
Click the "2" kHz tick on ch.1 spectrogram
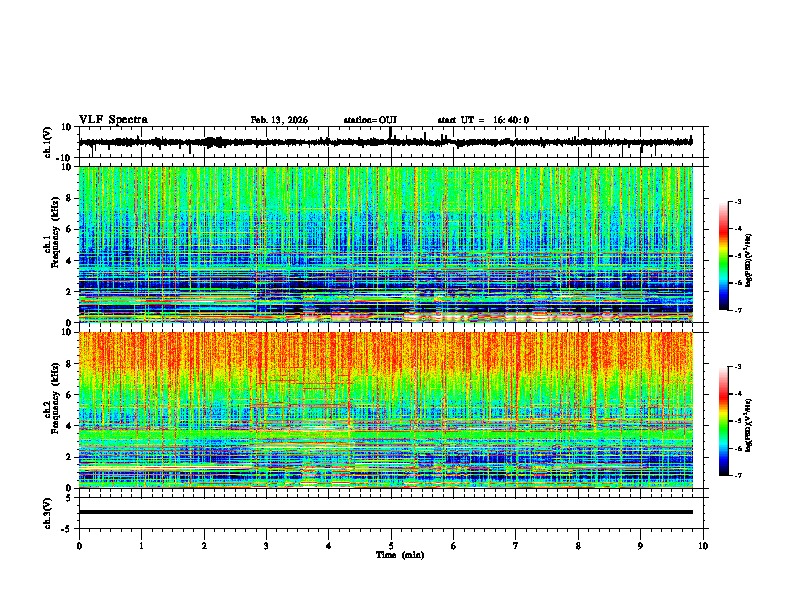pyautogui.click(x=69, y=291)
